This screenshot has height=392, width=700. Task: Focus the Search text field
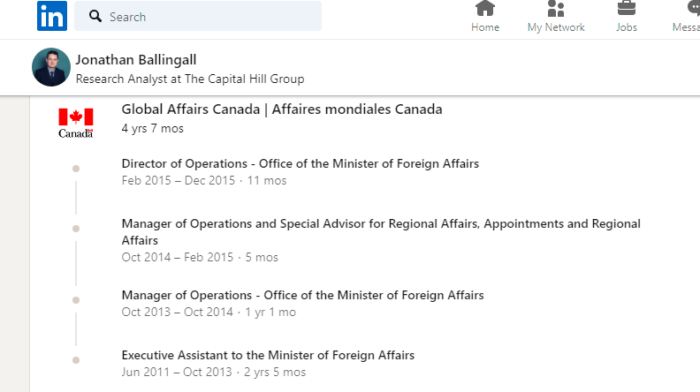[x=198, y=16]
